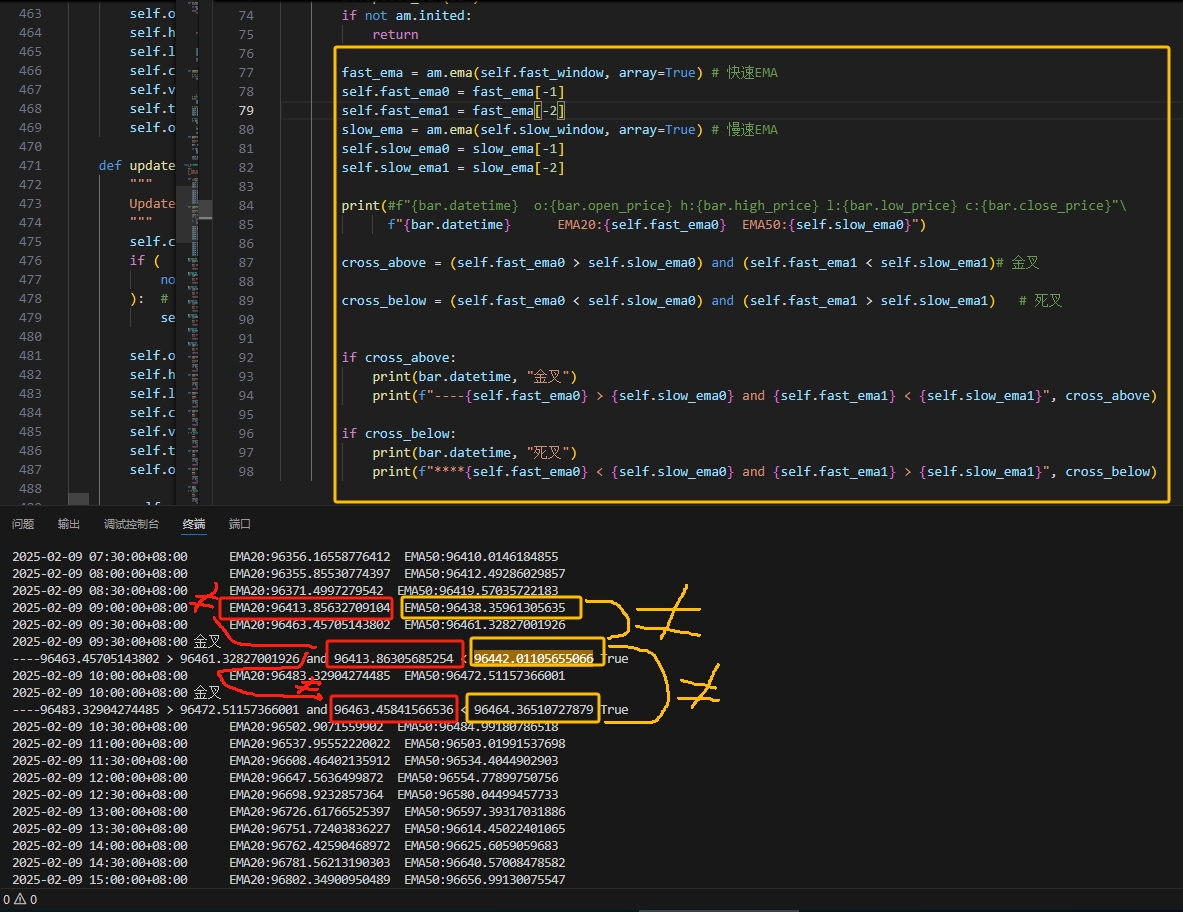Click terminal value 'EMA20:96371.4997279542'
The width and height of the screenshot is (1183, 912).
coord(306,591)
